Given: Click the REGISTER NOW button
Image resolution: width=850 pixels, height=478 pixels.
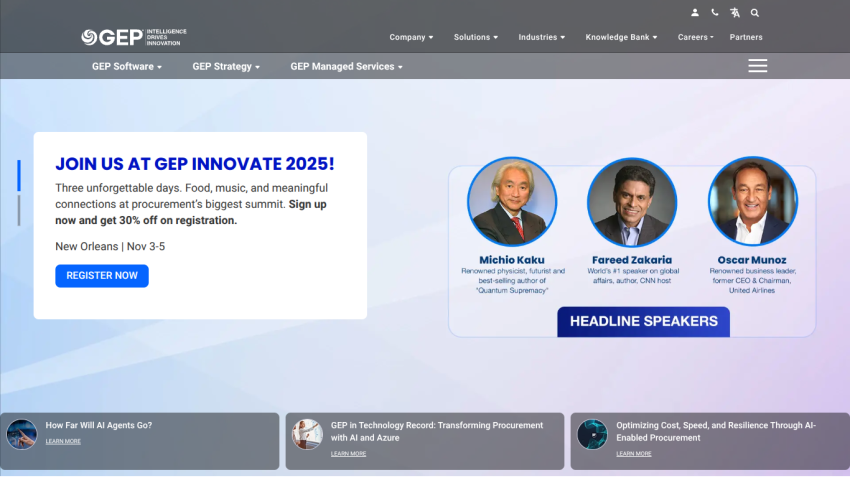Looking at the screenshot, I should click(x=102, y=276).
